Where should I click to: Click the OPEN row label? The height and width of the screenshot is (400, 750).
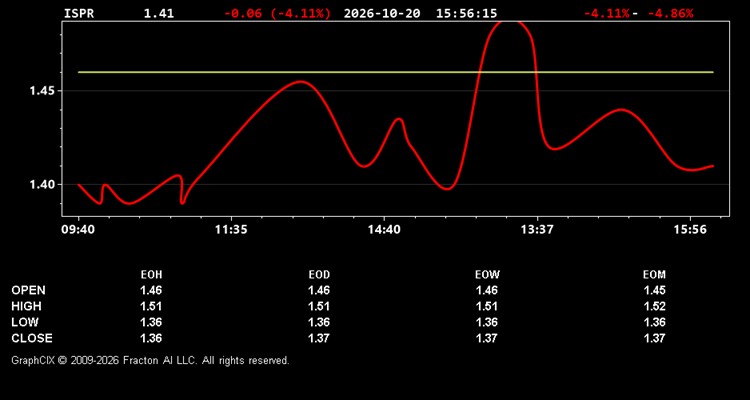(x=29, y=290)
